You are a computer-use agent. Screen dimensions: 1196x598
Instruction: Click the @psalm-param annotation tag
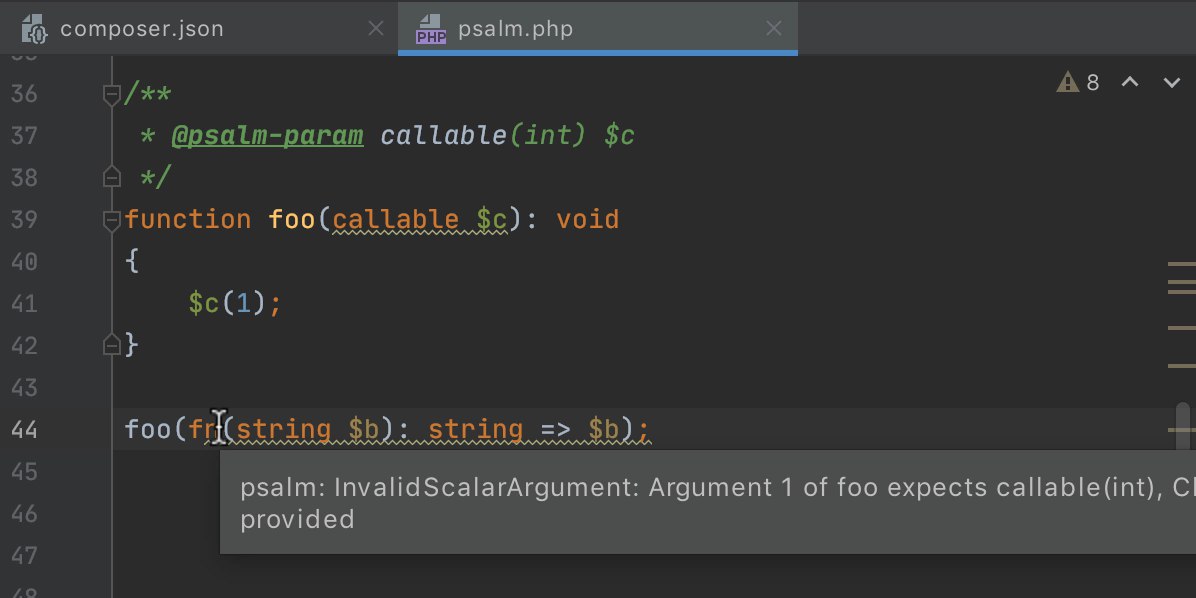click(268, 136)
